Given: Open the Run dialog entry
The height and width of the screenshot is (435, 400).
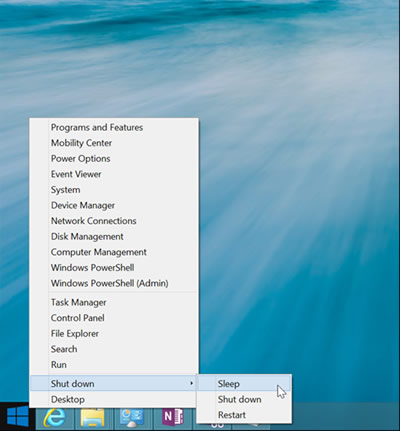Looking at the screenshot, I should coord(114,365).
